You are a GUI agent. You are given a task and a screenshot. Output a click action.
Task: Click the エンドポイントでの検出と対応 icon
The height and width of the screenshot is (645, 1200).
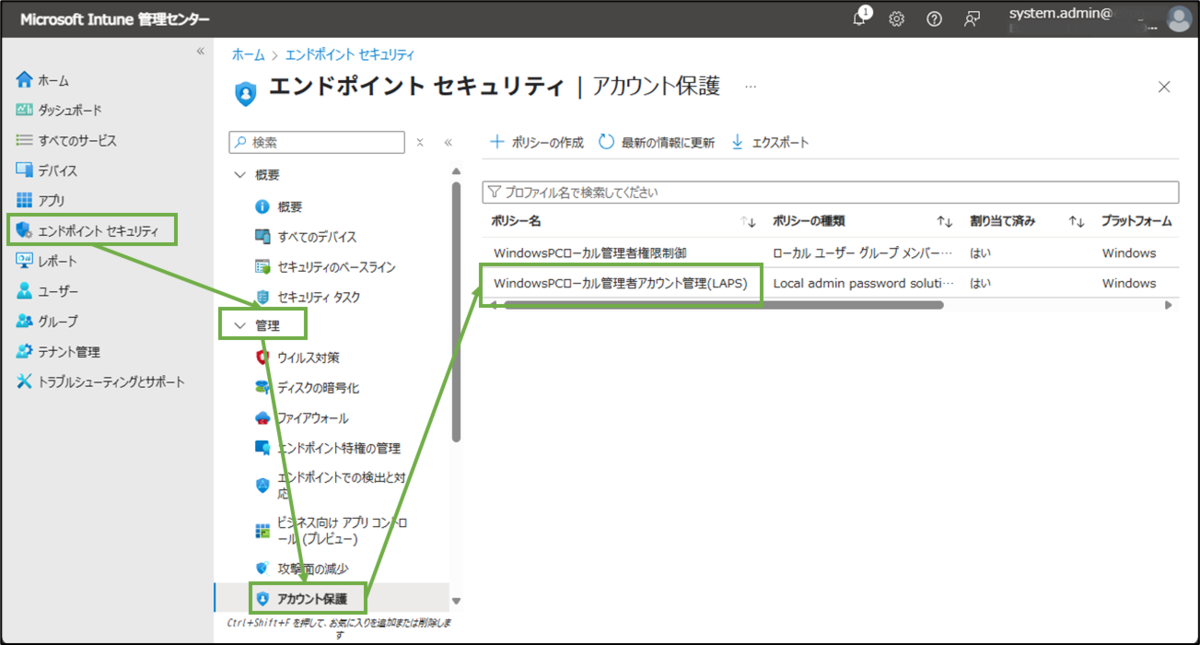click(x=263, y=485)
